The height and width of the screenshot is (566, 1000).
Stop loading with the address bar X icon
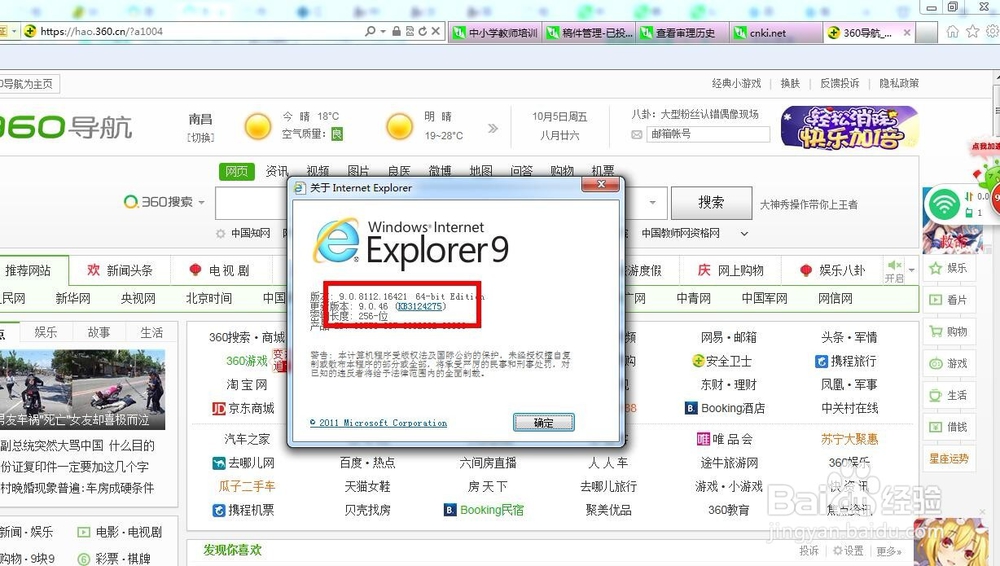436,31
